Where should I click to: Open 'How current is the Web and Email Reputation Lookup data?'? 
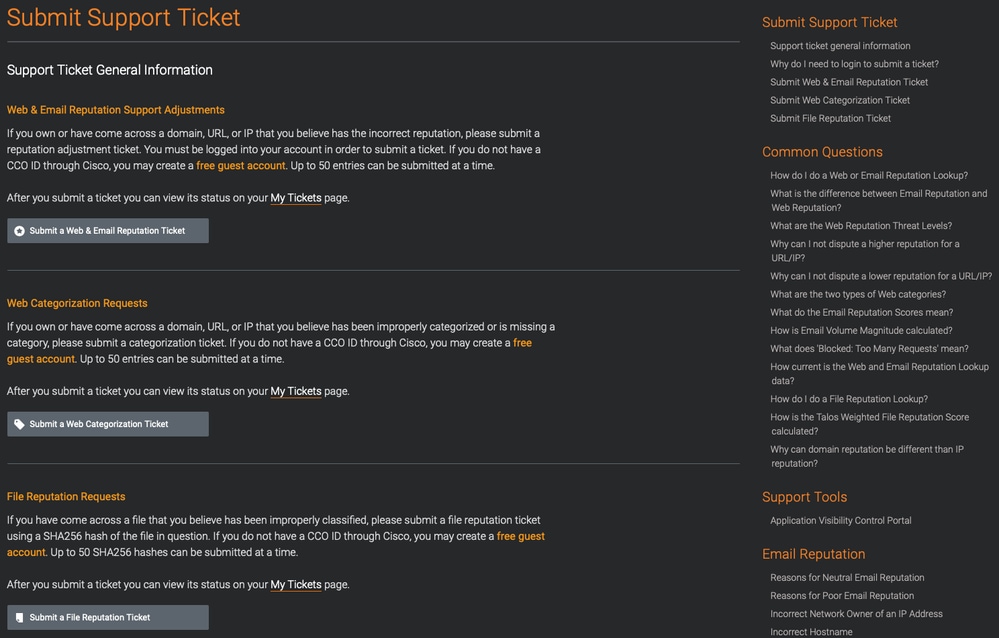[879, 373]
